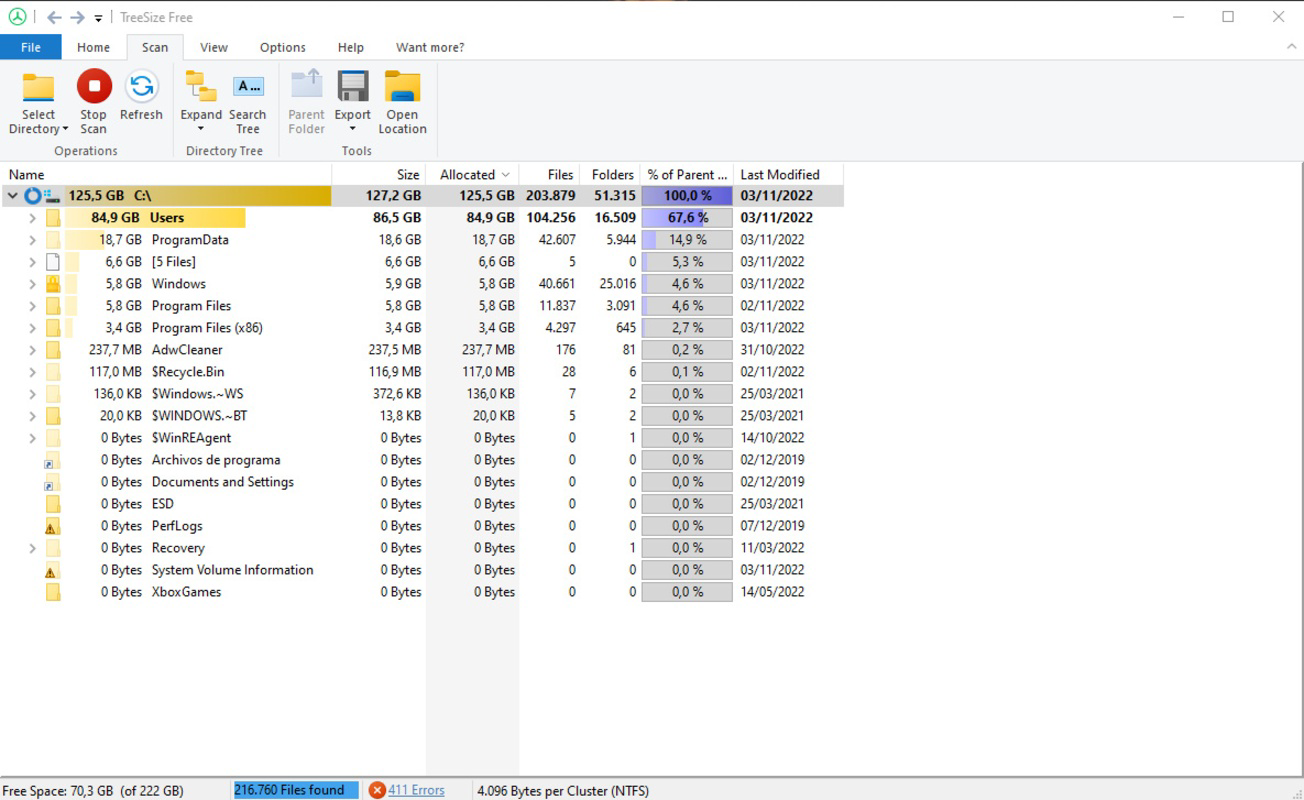The height and width of the screenshot is (800, 1304).
Task: Click the Expand directory tree icon
Action: 201,87
